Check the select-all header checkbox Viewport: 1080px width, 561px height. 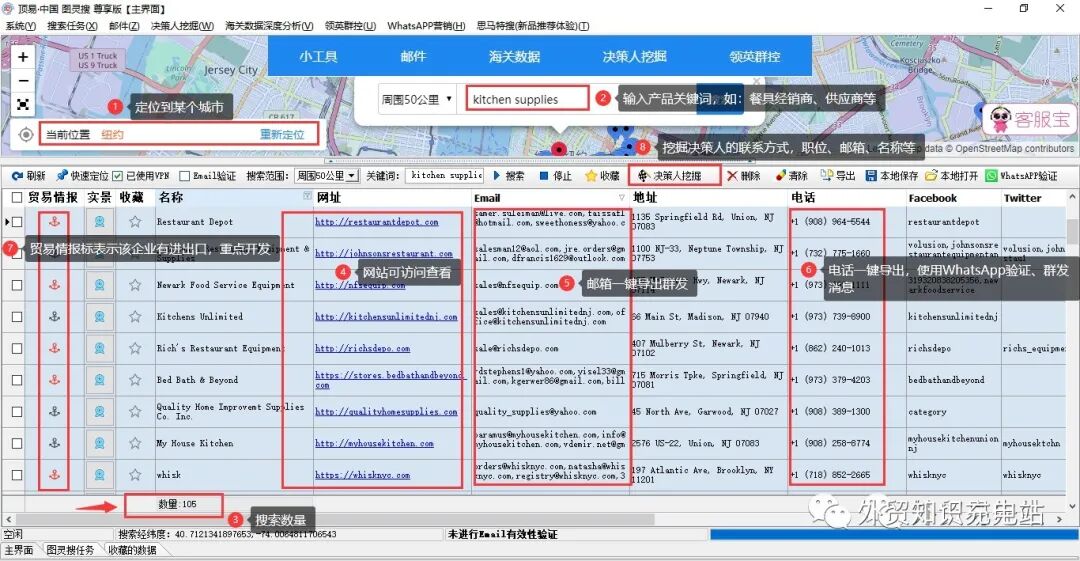[x=17, y=198]
